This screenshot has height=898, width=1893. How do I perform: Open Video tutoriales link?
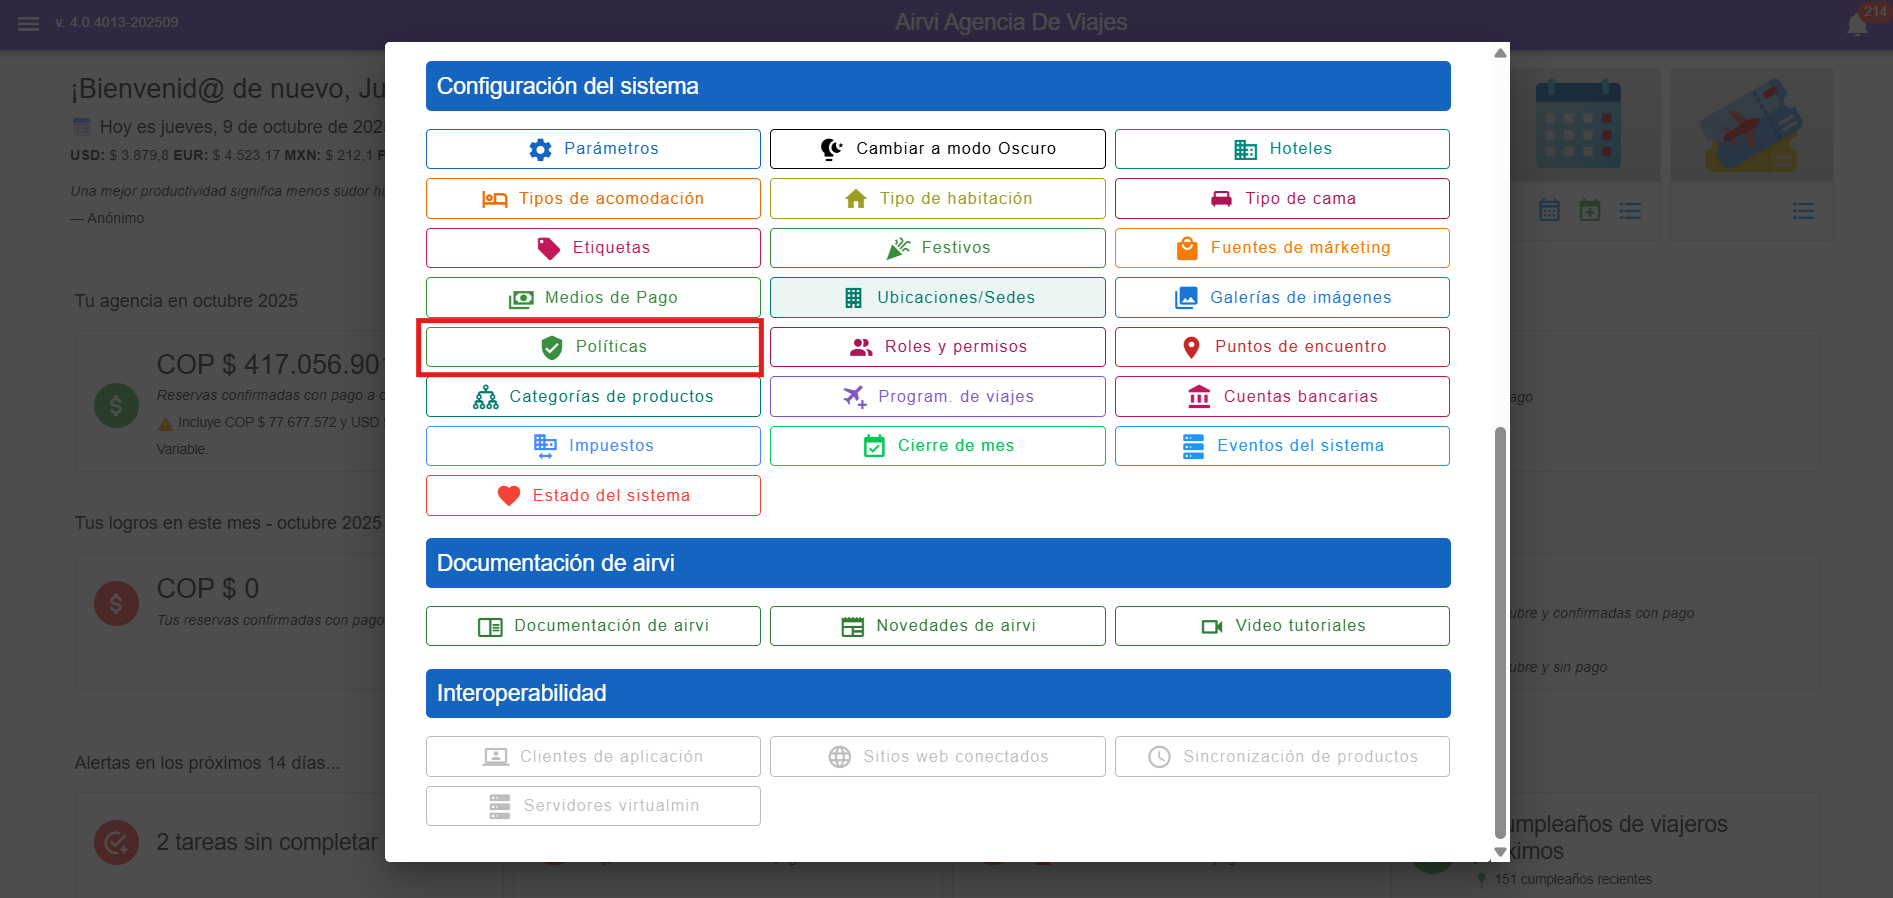coord(1281,626)
